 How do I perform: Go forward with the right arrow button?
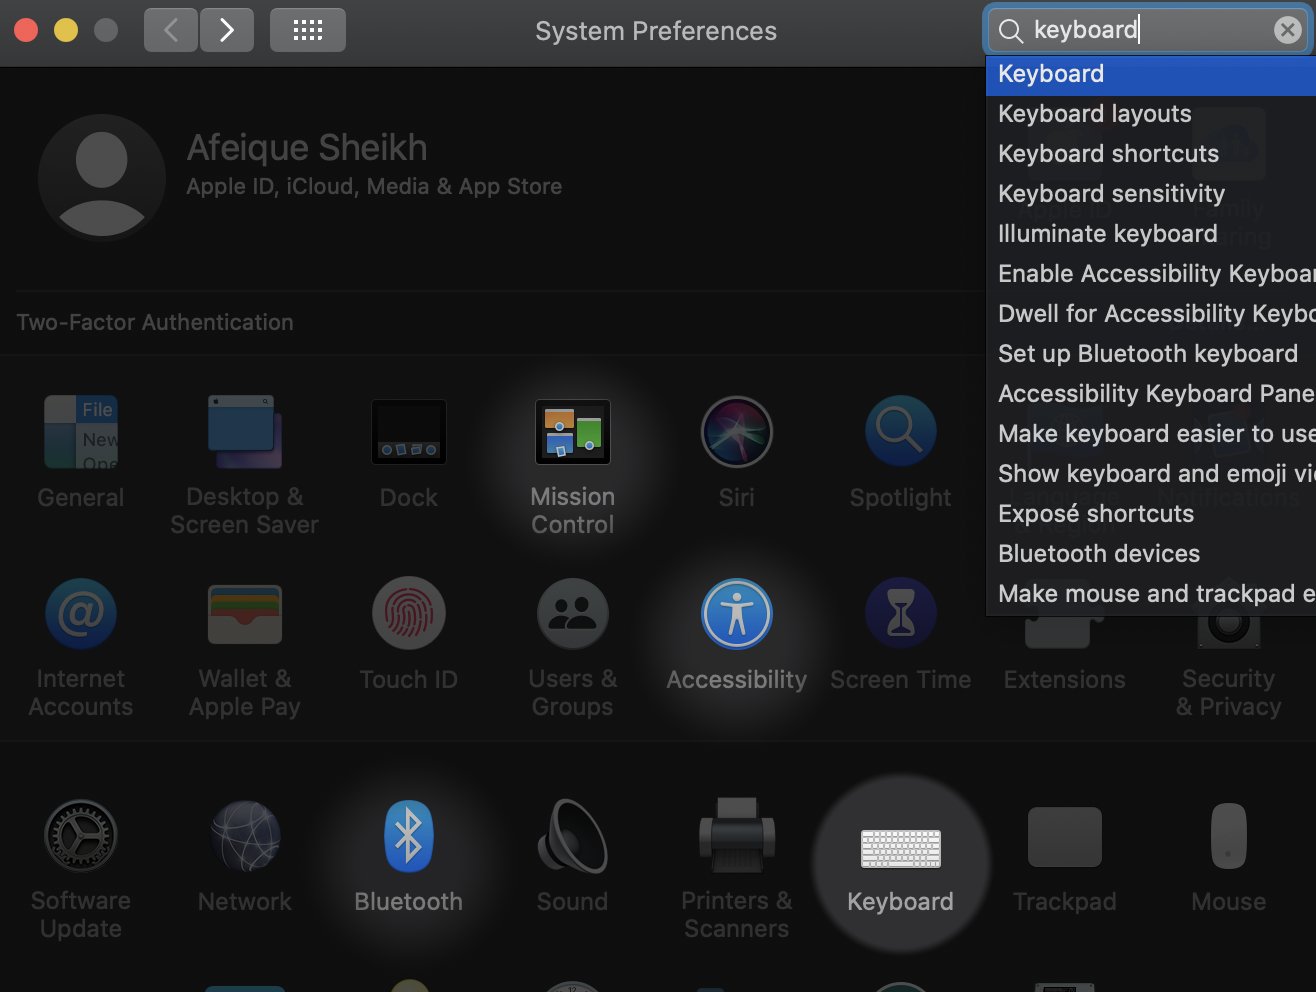pyautogui.click(x=227, y=30)
